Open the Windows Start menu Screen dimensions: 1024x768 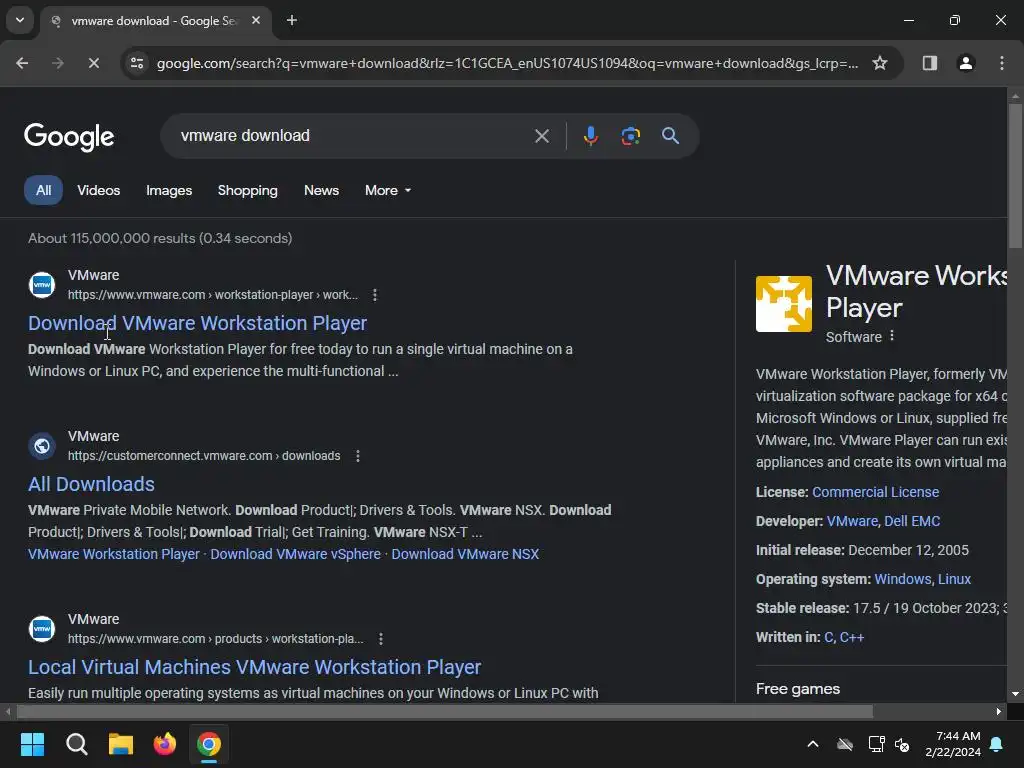(x=32, y=744)
